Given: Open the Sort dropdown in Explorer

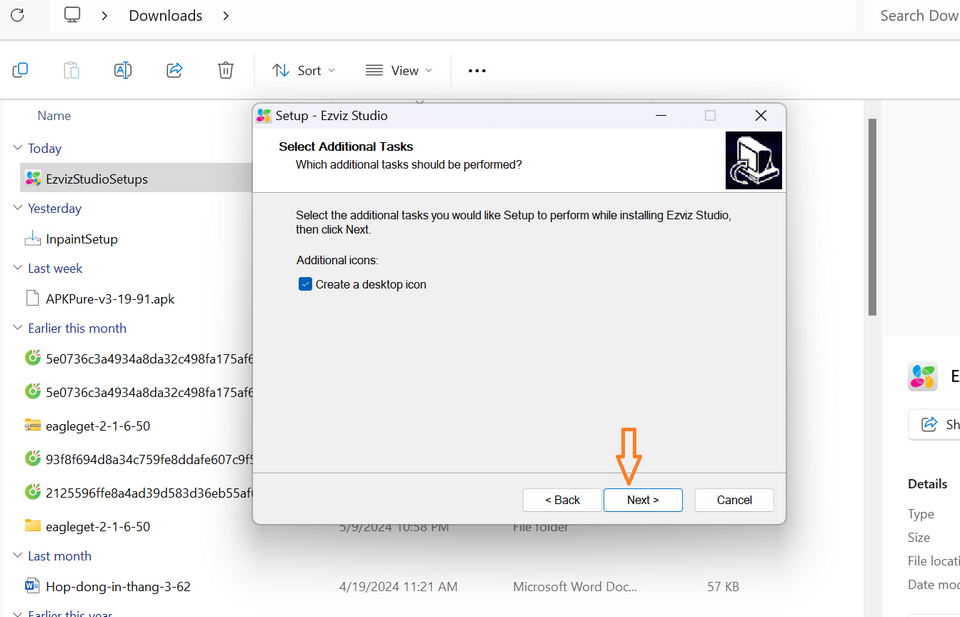Looking at the screenshot, I should click(x=304, y=70).
